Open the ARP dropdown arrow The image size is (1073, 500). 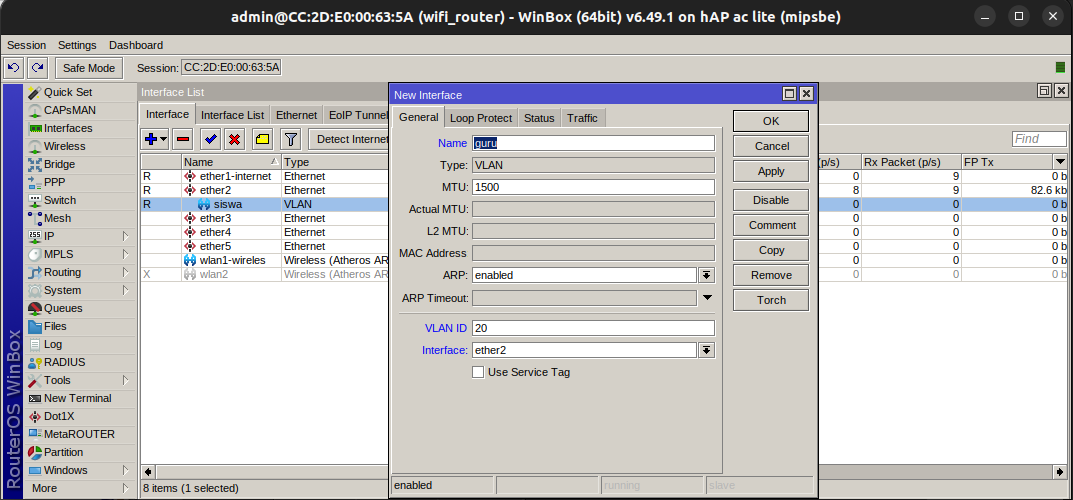point(706,275)
